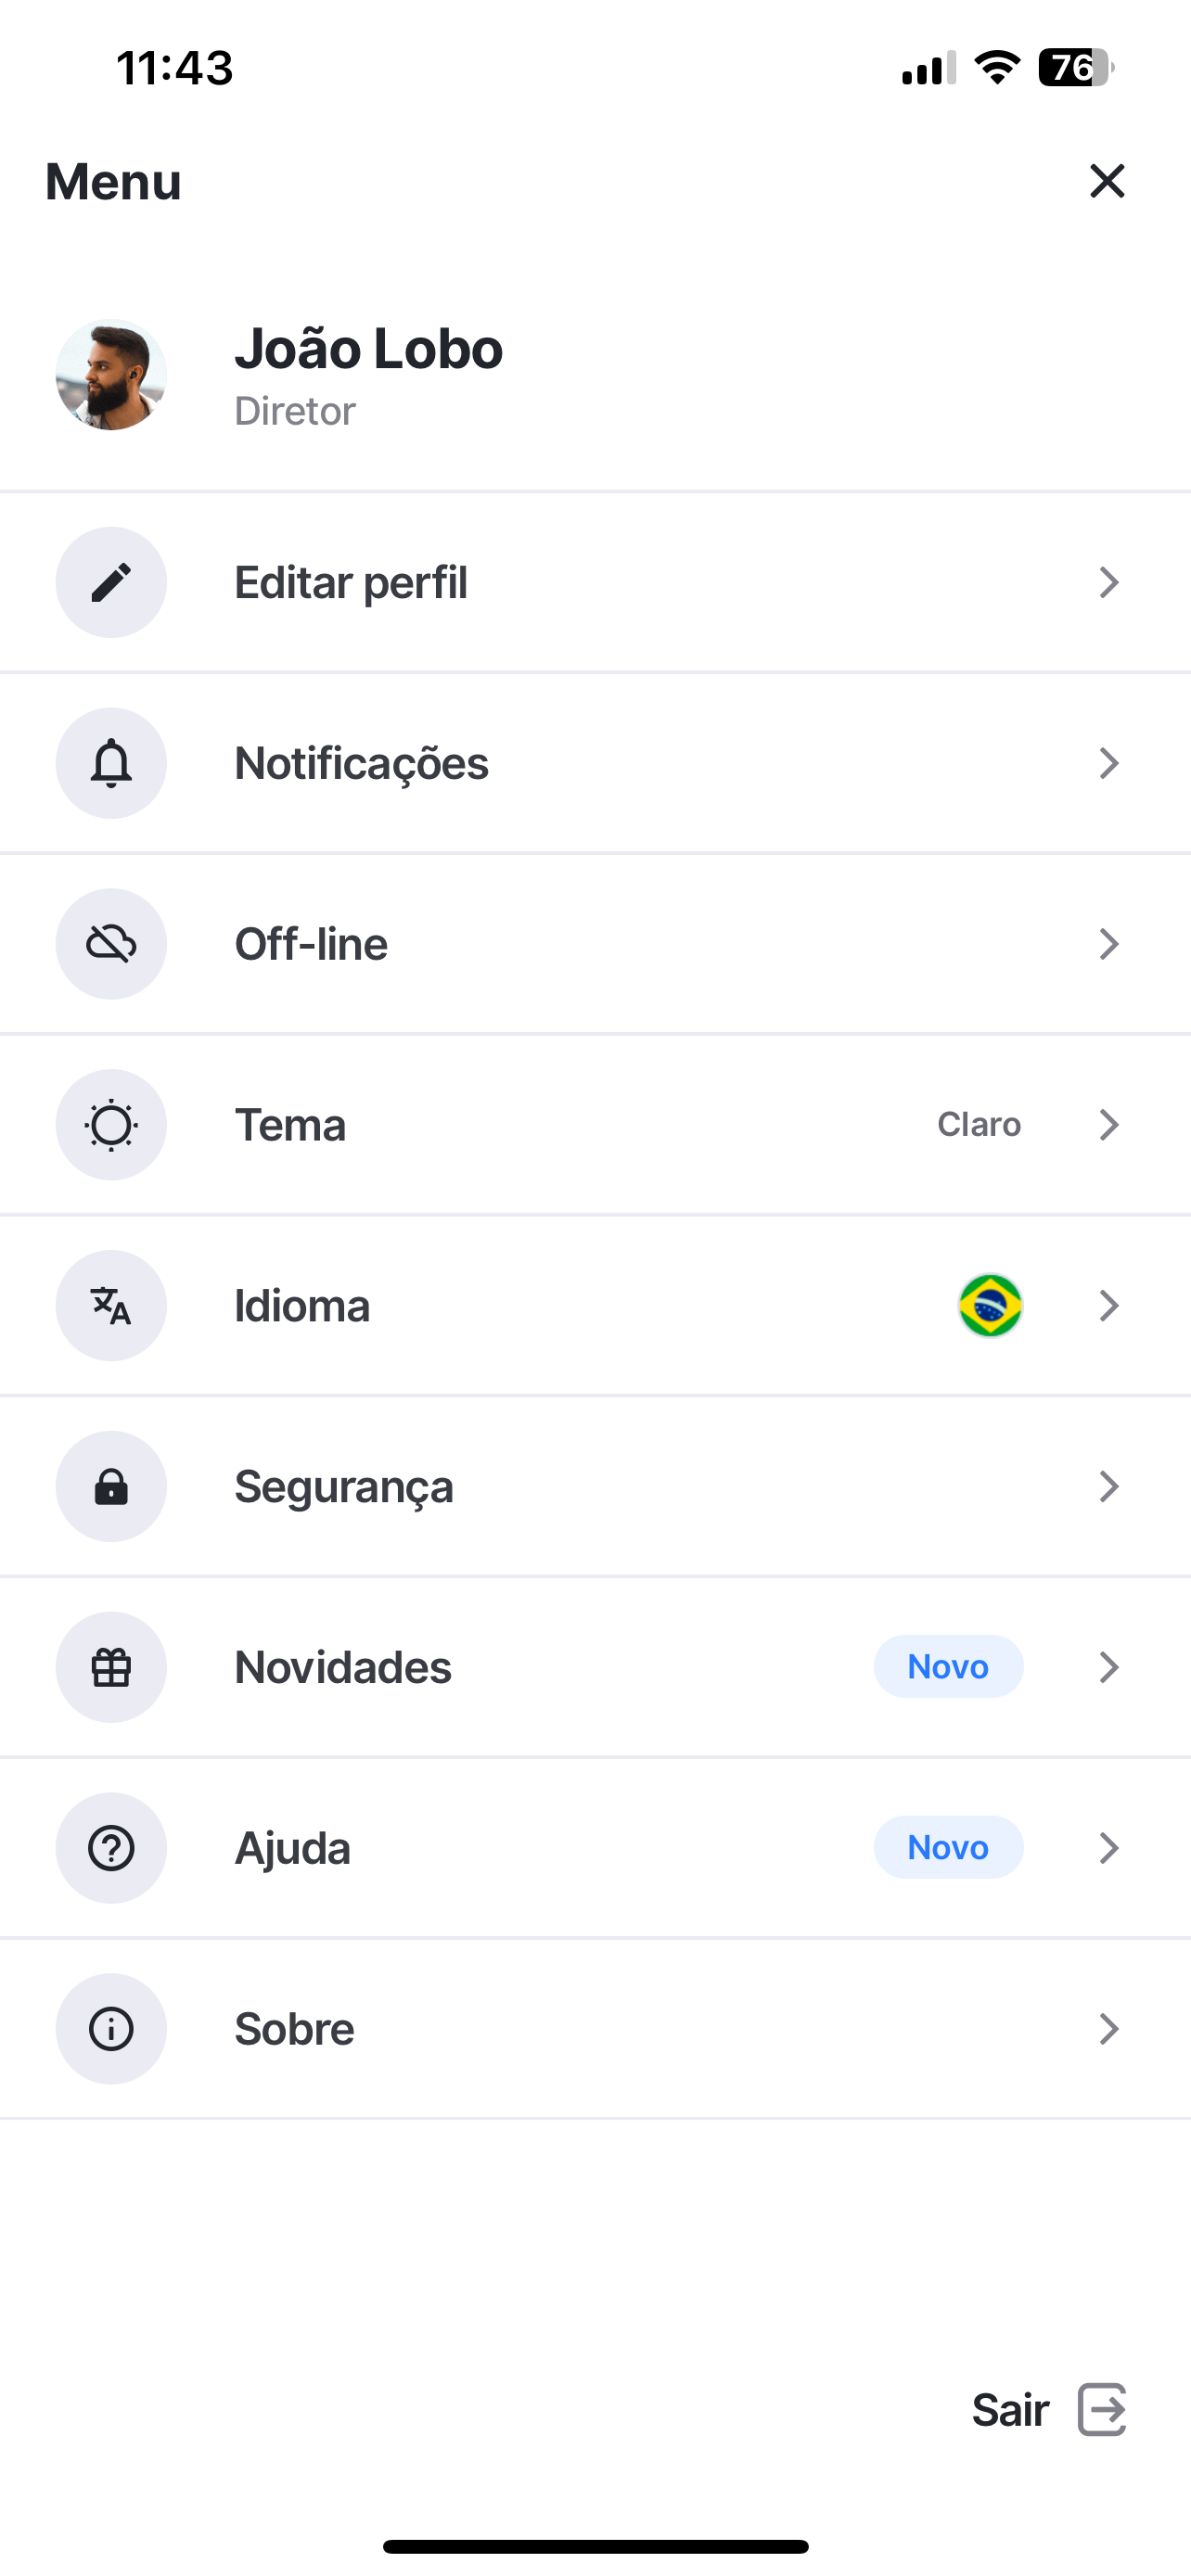Tap the gift icon for Novidades
The width and height of the screenshot is (1191, 2576).
tap(111, 1667)
